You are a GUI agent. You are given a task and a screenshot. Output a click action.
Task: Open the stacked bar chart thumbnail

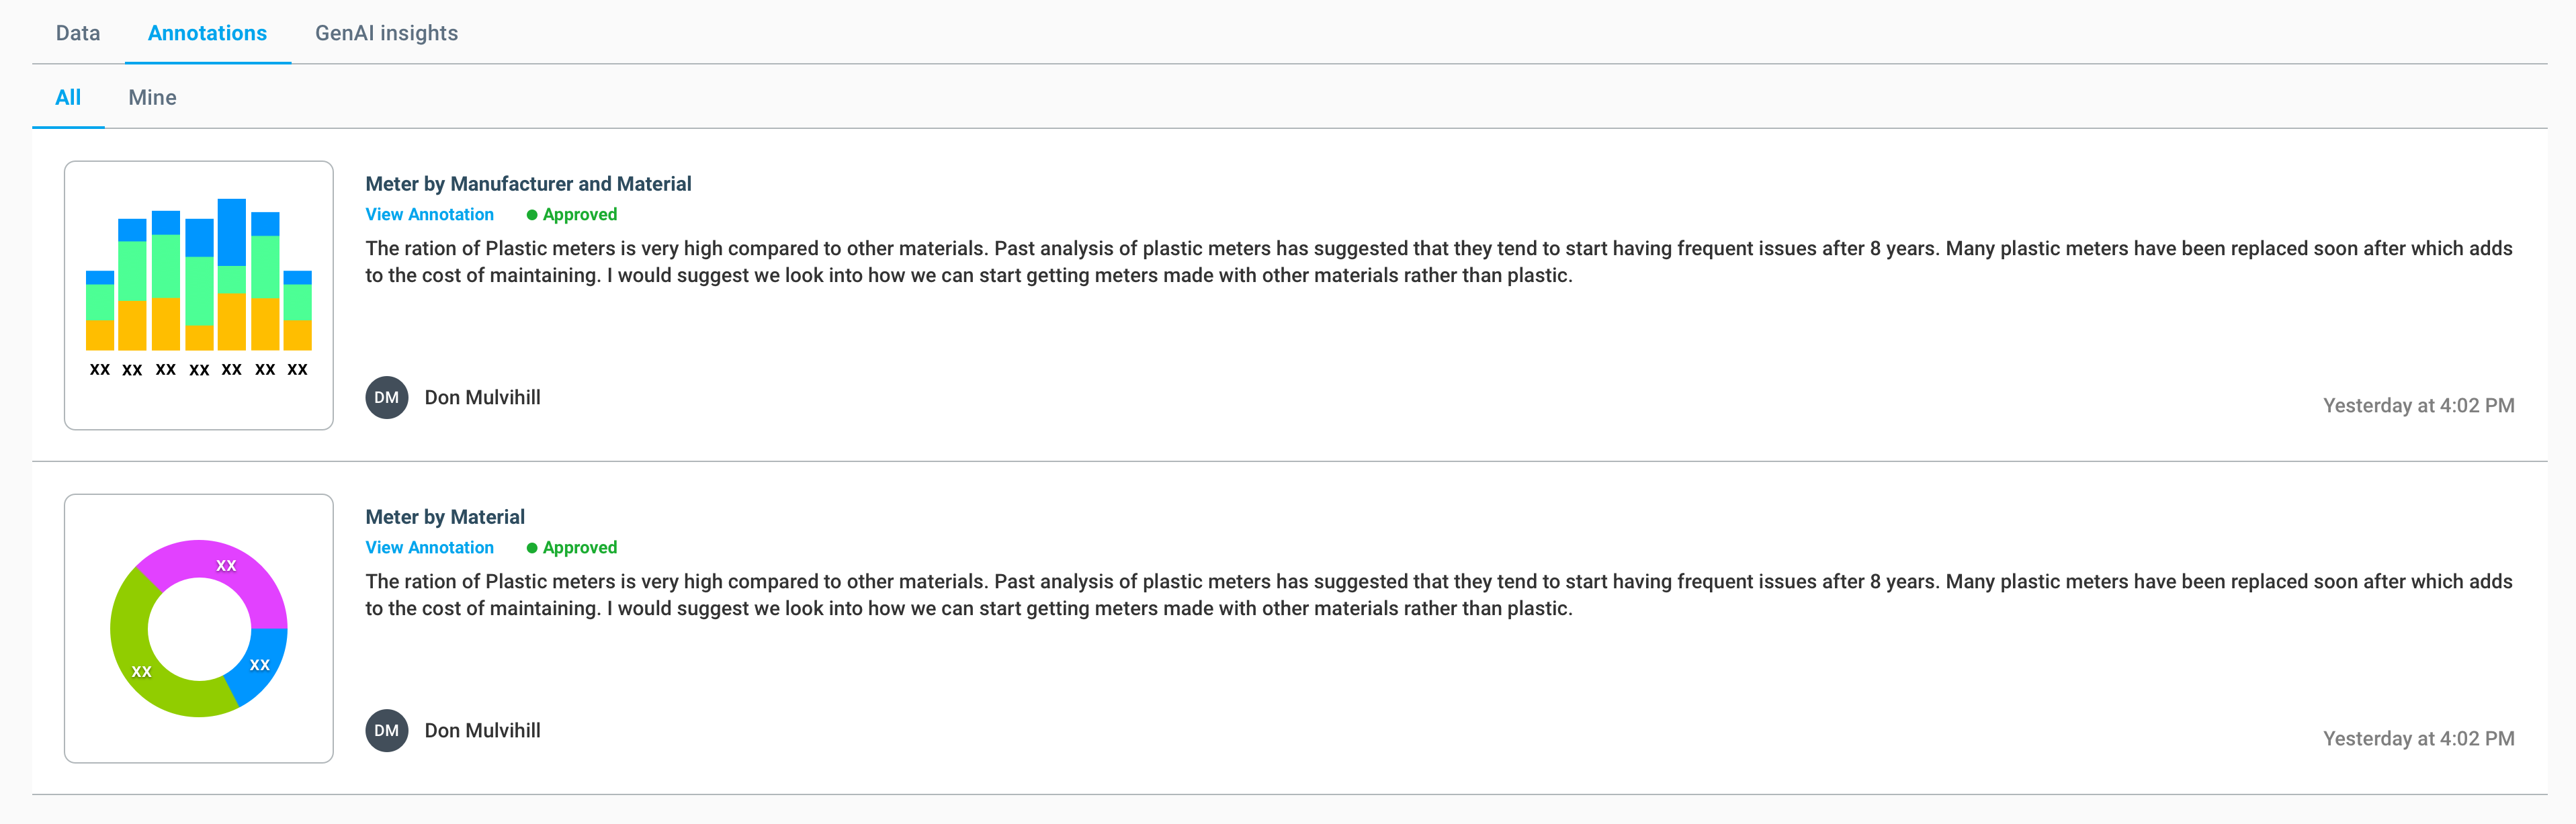pyautogui.click(x=198, y=295)
